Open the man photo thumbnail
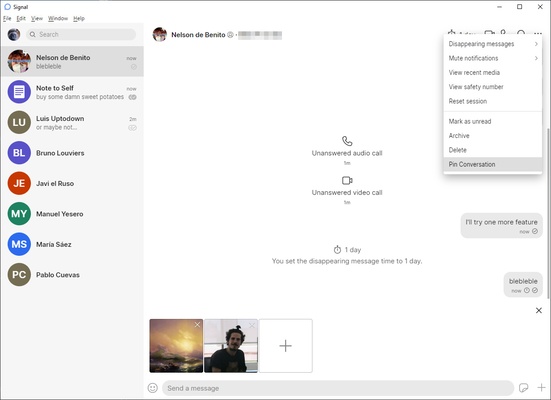This screenshot has height=400, width=551. pos(231,346)
